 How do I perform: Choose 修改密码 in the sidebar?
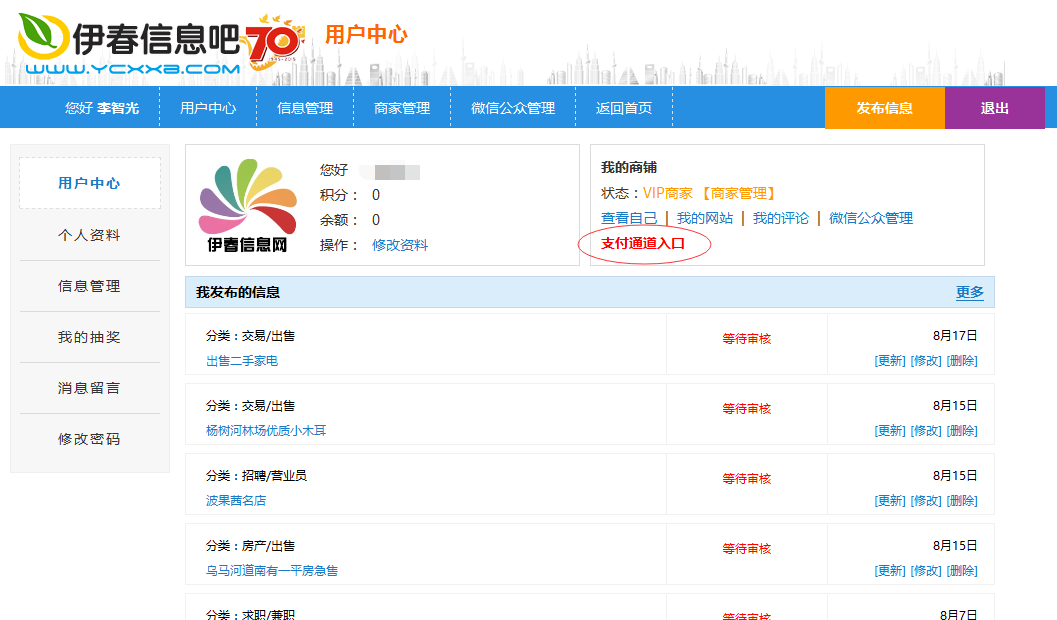click(89, 439)
